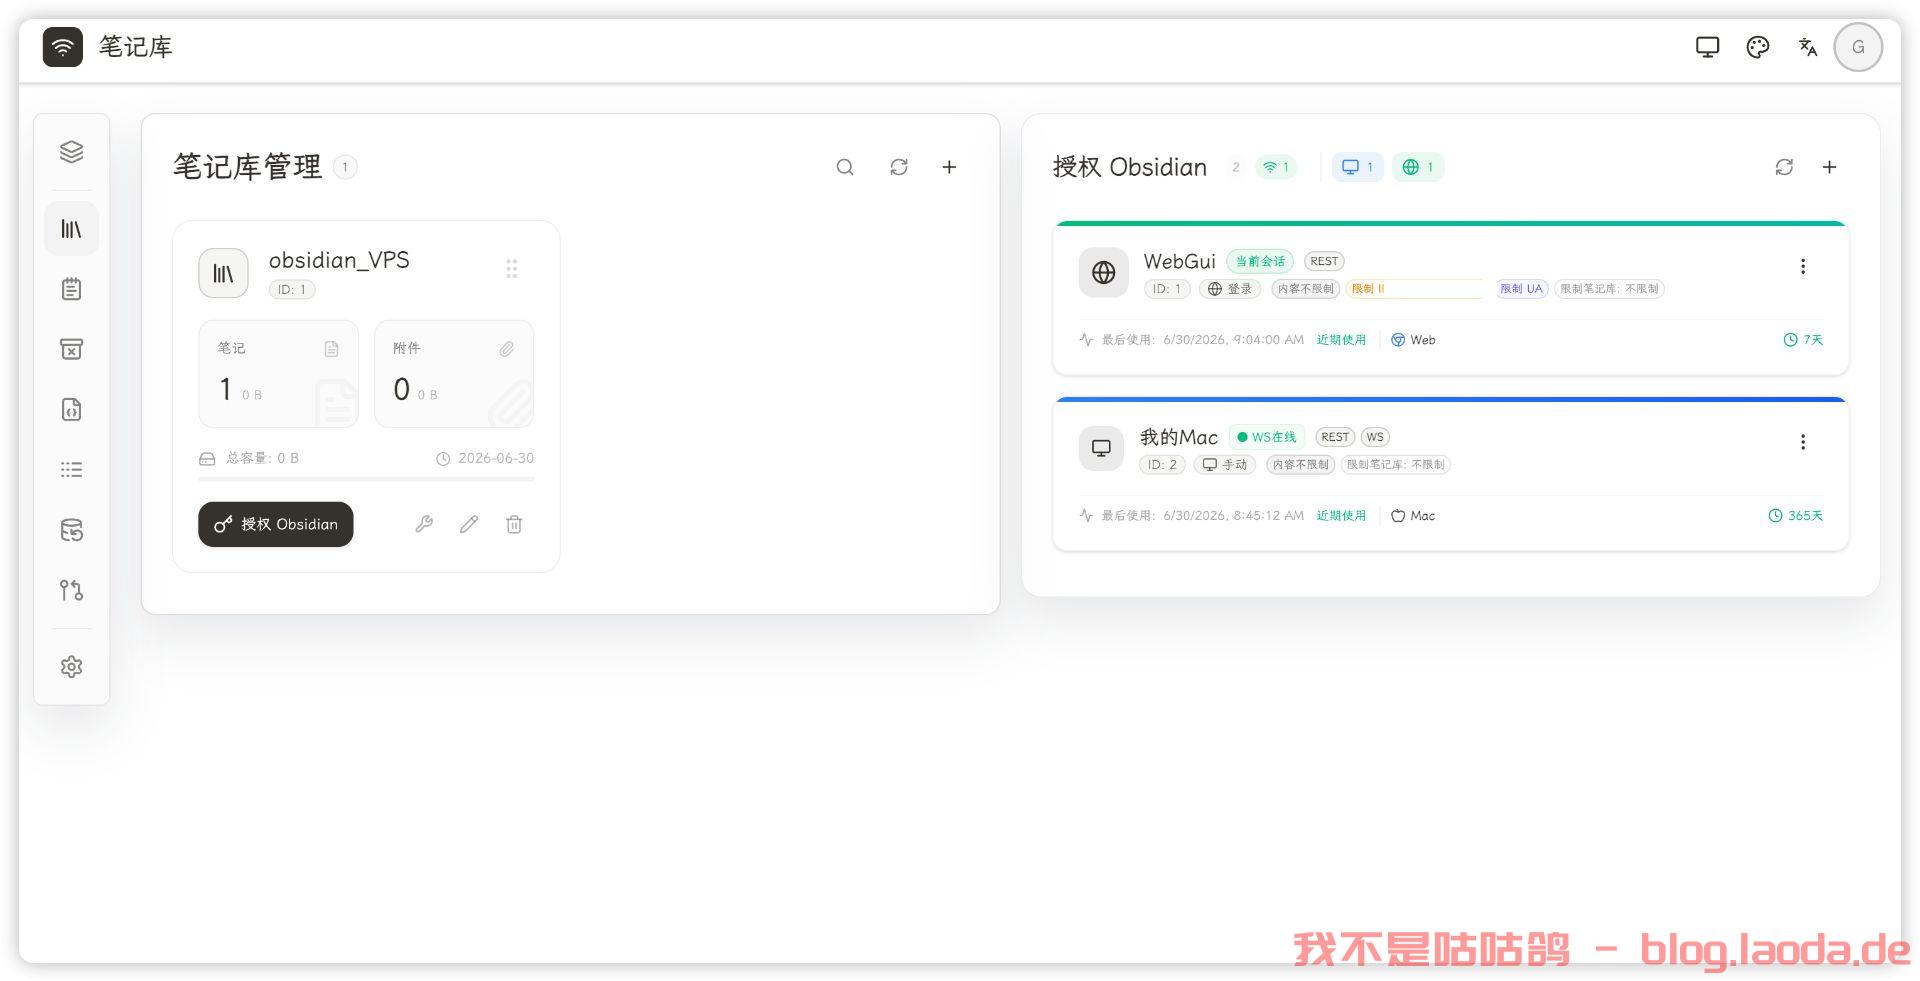This screenshot has height=981, width=1920.
Task: Click the REST tag on WebGui card
Action: tap(1324, 261)
